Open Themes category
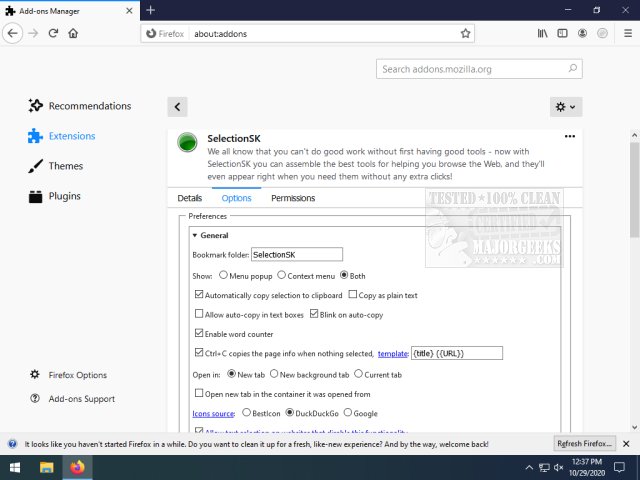Viewport: 640px width, 480px height. [x=56, y=166]
